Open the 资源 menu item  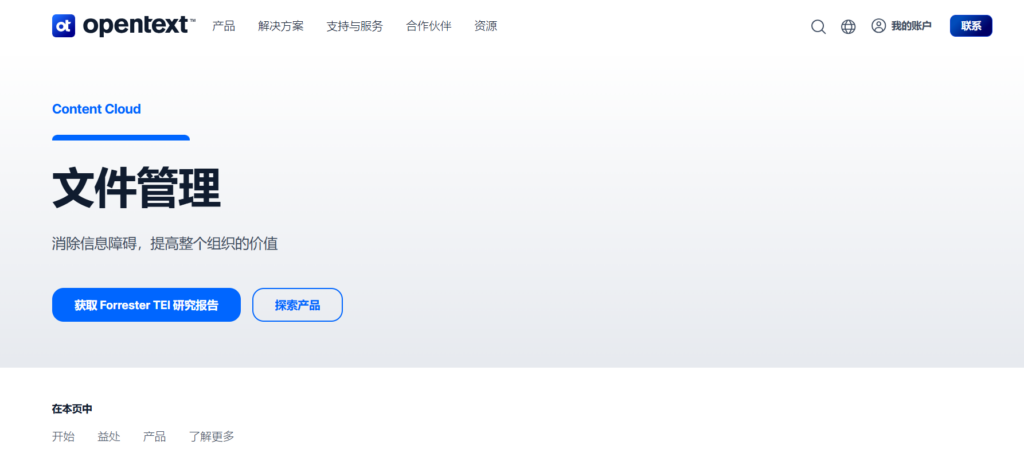(x=485, y=26)
